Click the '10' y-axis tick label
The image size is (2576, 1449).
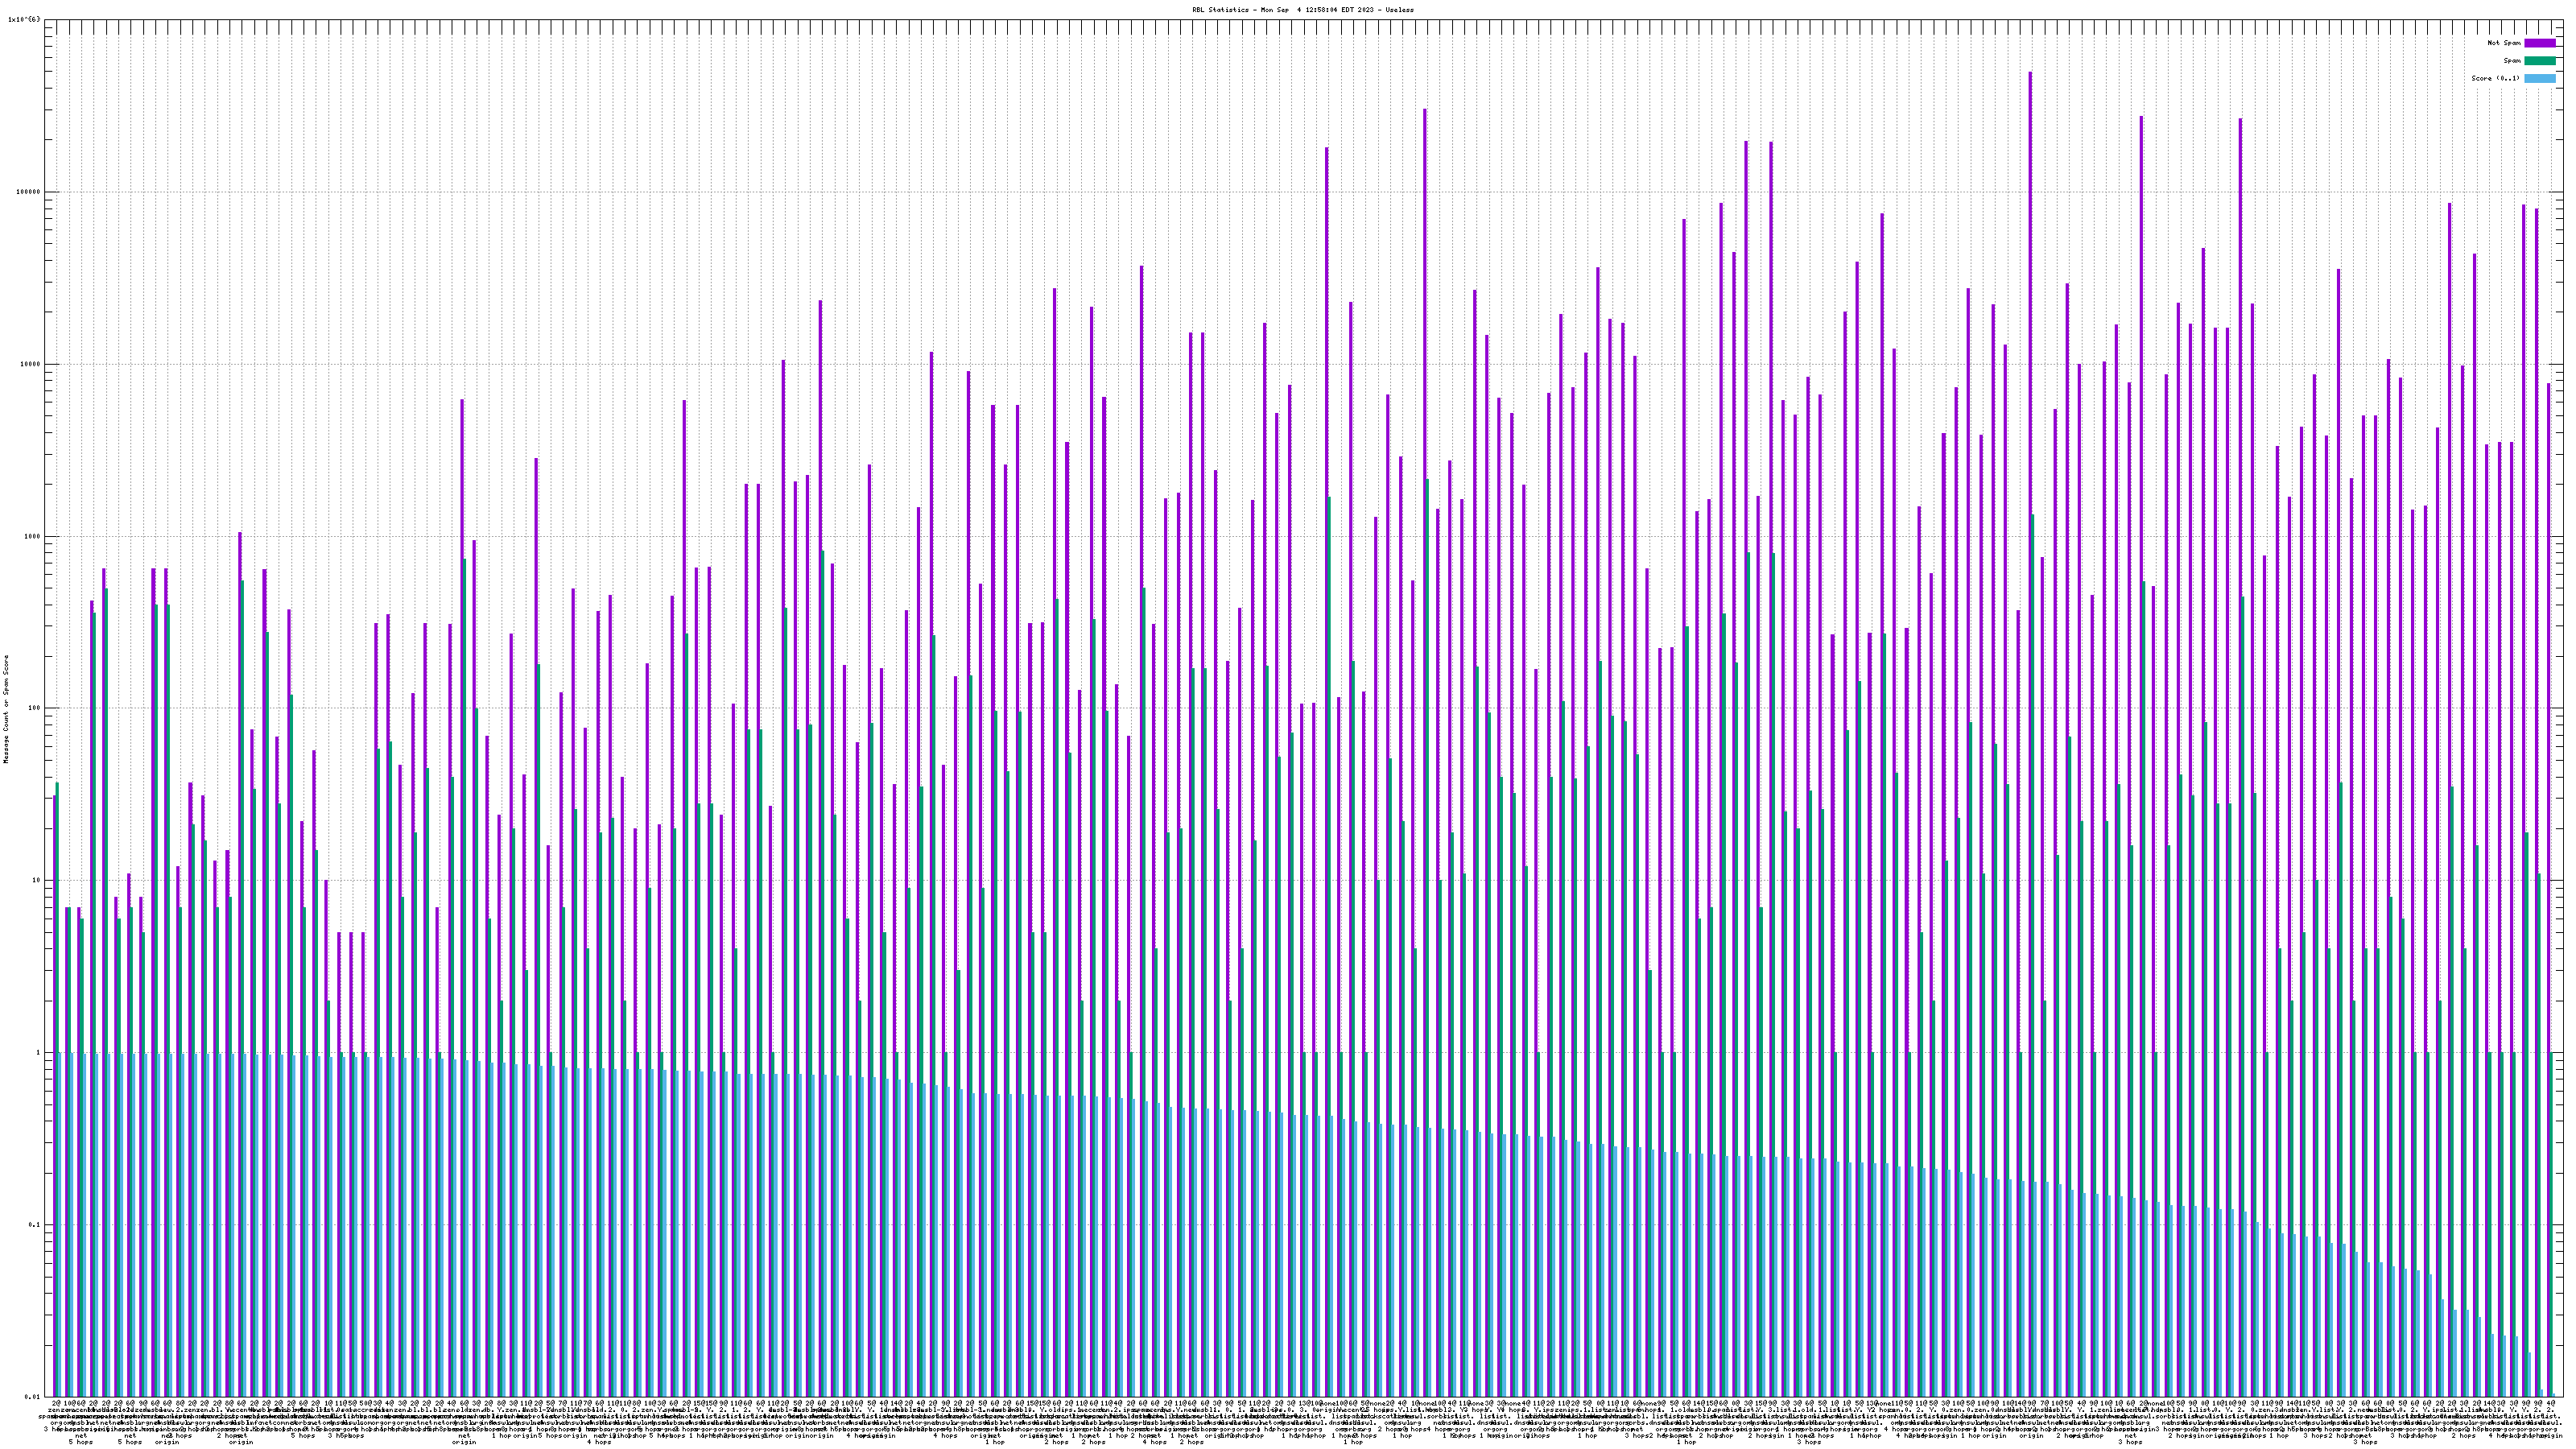click(x=36, y=880)
